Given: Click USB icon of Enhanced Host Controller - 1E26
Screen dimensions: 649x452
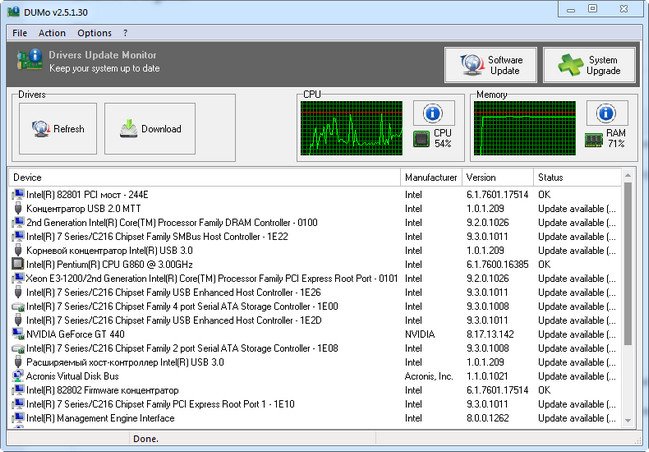Looking at the screenshot, I should [18, 292].
